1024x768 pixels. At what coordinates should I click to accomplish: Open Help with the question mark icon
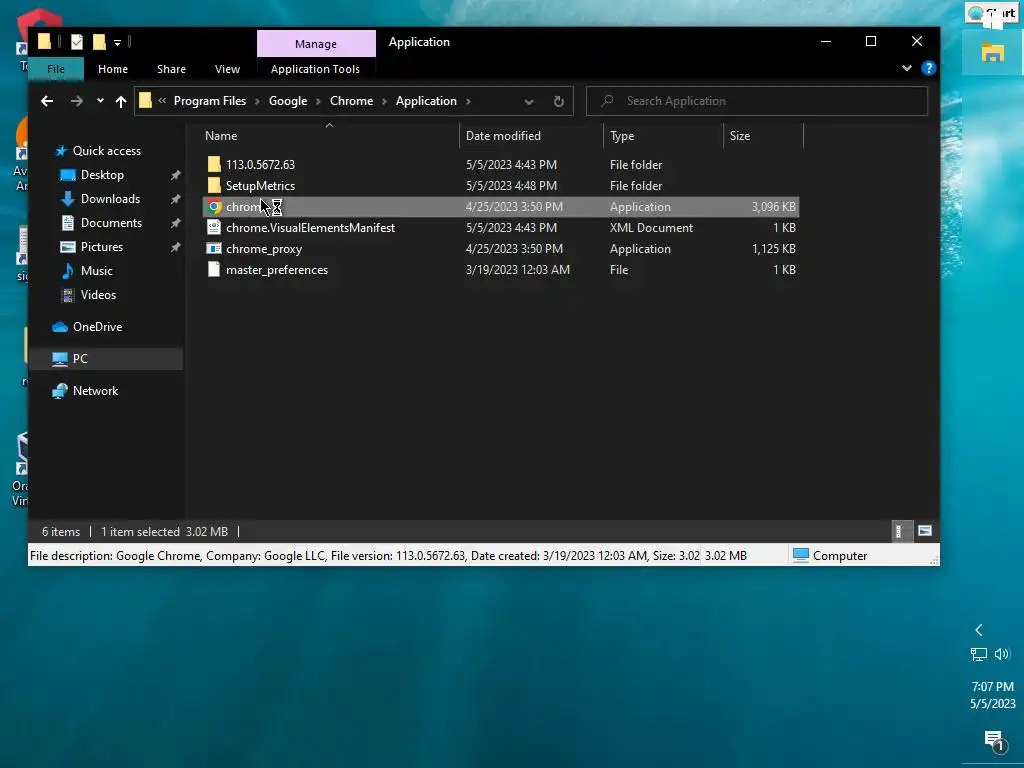pyautogui.click(x=928, y=68)
